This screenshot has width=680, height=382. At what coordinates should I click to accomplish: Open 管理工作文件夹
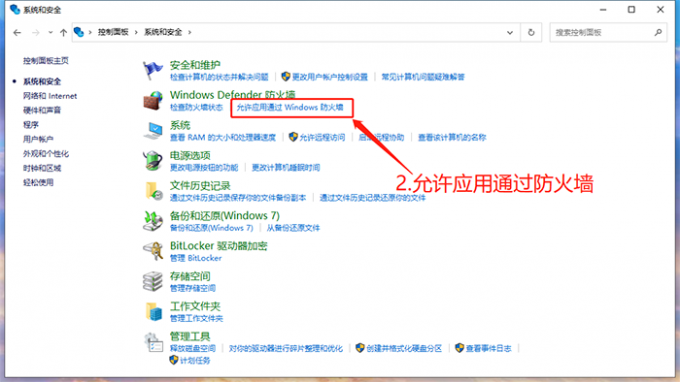click(x=196, y=319)
